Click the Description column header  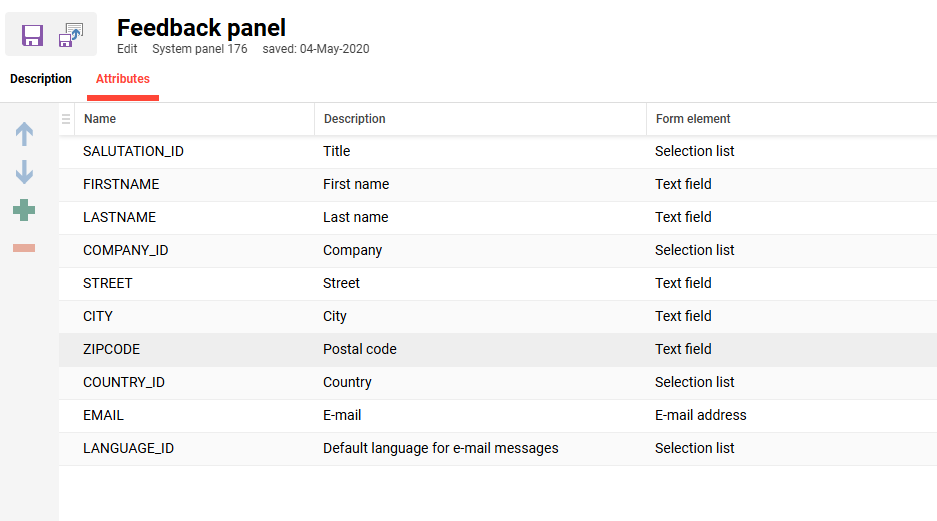(x=355, y=118)
